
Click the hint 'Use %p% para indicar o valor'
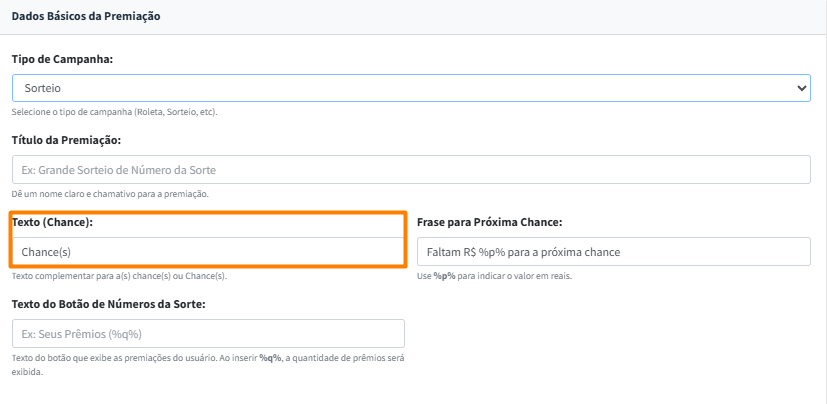click(x=495, y=276)
